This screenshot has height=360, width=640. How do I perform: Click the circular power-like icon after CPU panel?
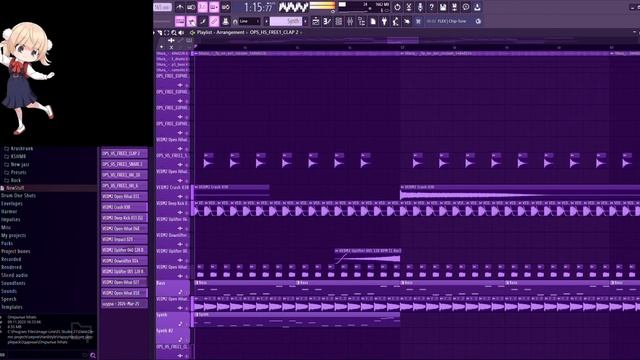point(397,7)
